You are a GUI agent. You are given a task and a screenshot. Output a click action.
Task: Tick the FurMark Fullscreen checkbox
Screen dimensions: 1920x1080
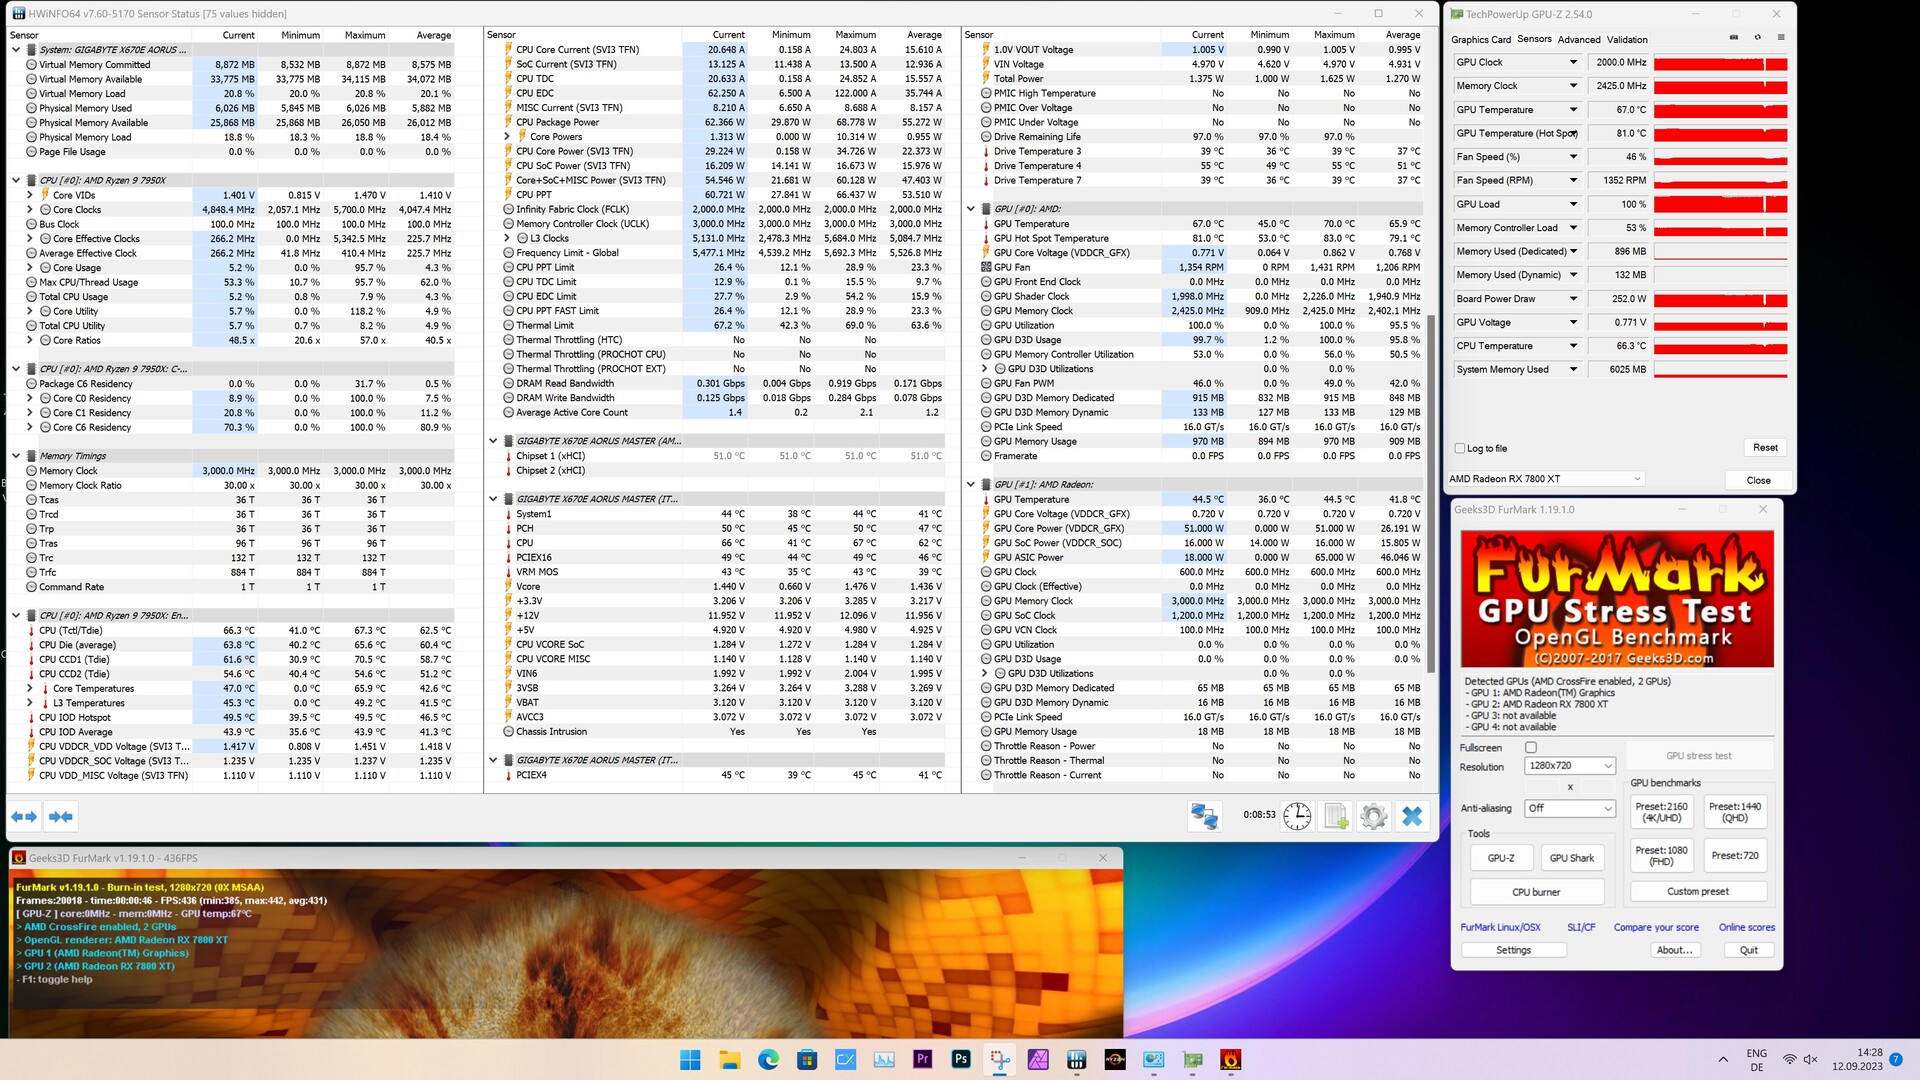click(1531, 748)
